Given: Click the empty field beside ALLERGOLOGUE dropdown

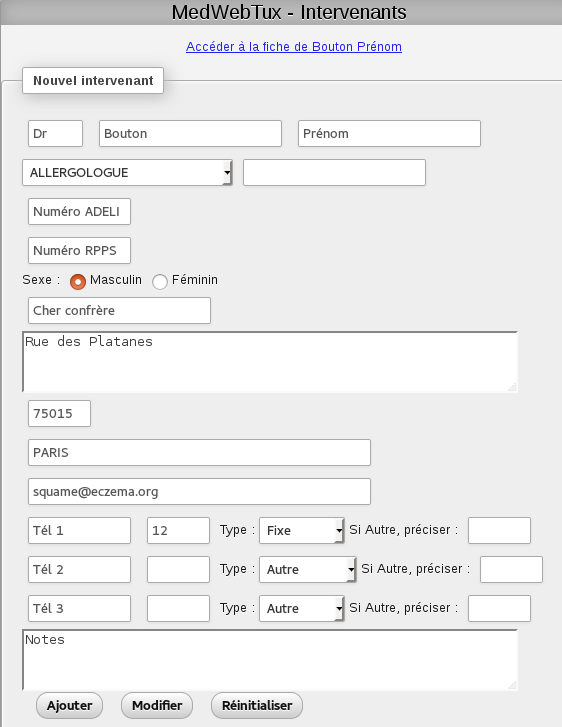Looking at the screenshot, I should (x=334, y=172).
